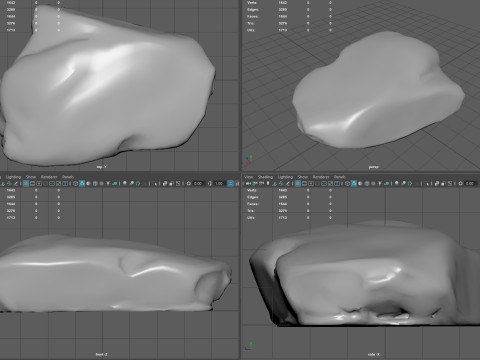Open Grease Pencil icon in side view toolbar
Image resolution: width=480 pixels, height=360 pixels.
click(x=288, y=183)
